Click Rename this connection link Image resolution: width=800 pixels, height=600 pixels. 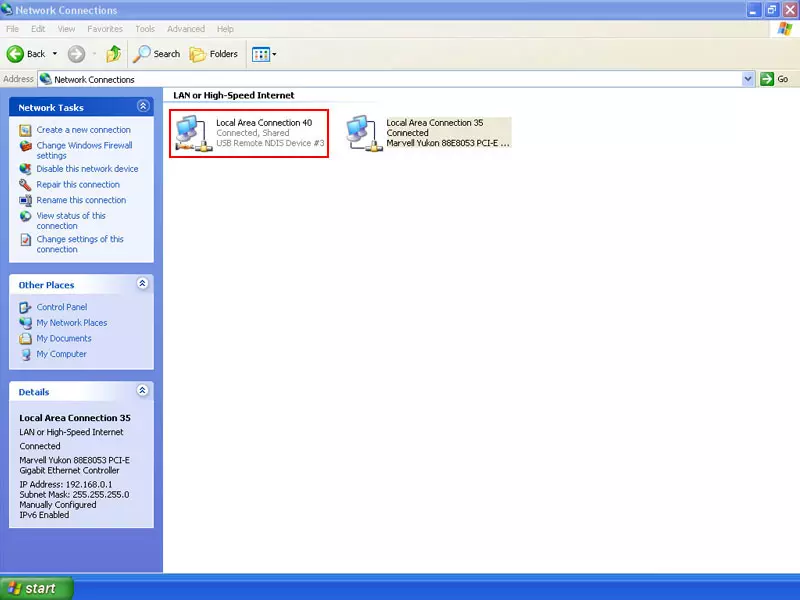(81, 200)
